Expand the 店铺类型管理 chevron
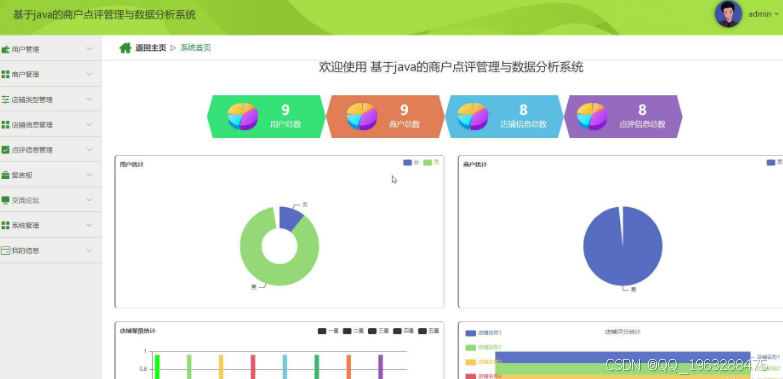 point(89,99)
